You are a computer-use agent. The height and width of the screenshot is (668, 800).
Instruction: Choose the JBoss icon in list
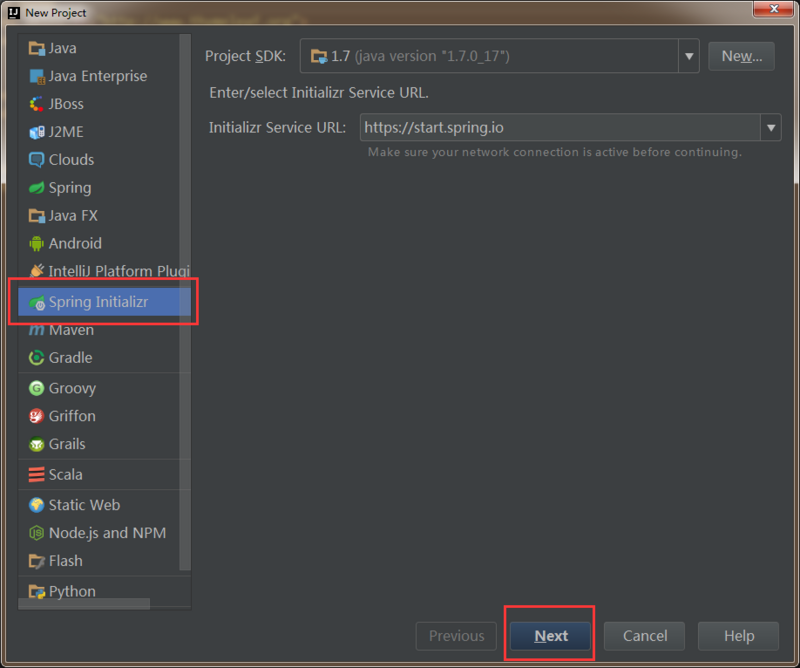pyautogui.click(x=37, y=104)
